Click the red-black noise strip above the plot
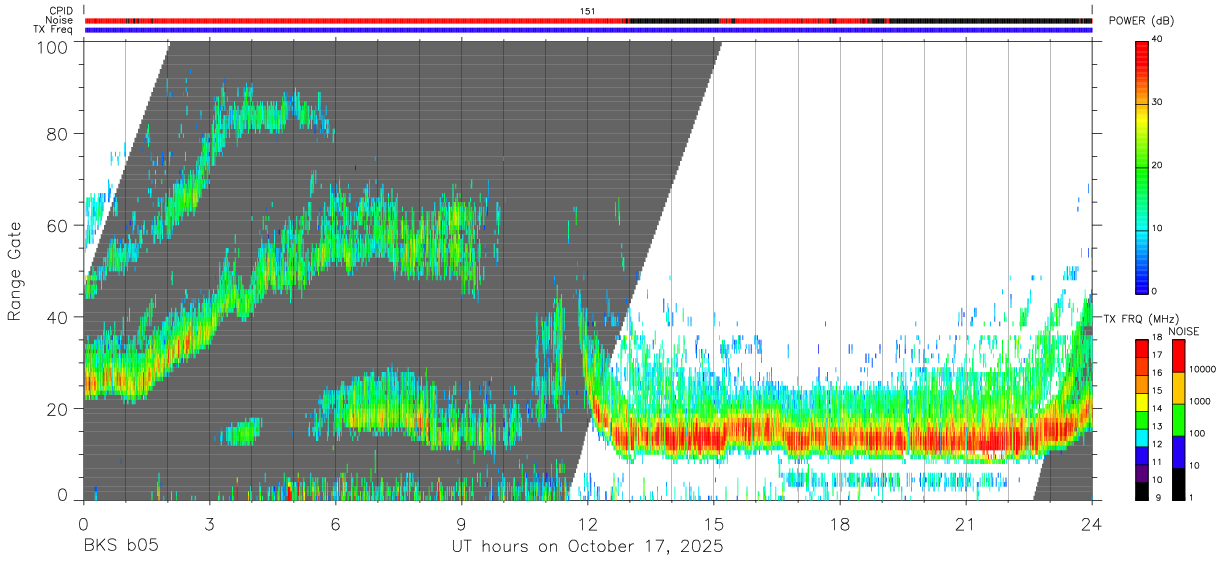Viewport: 1228px width, 567px height. pos(589,20)
